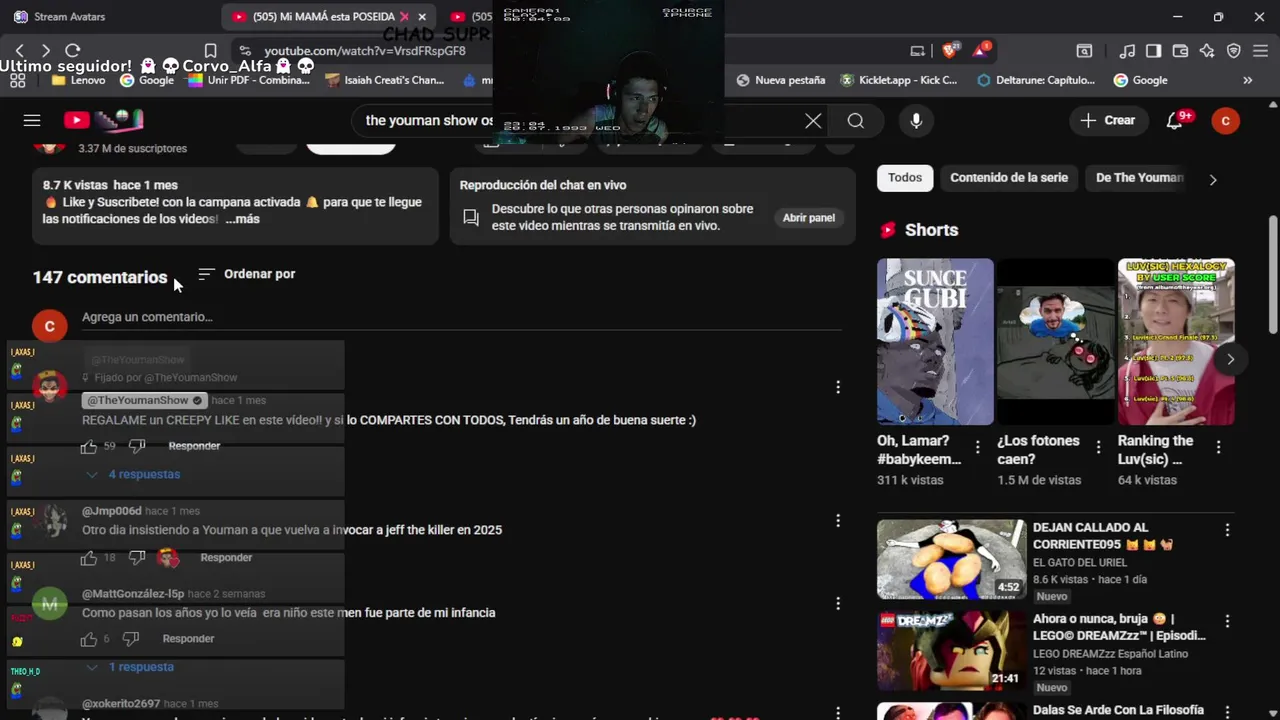Bookmark this page with the bookmark icon
This screenshot has width=1280, height=720.
click(210, 50)
